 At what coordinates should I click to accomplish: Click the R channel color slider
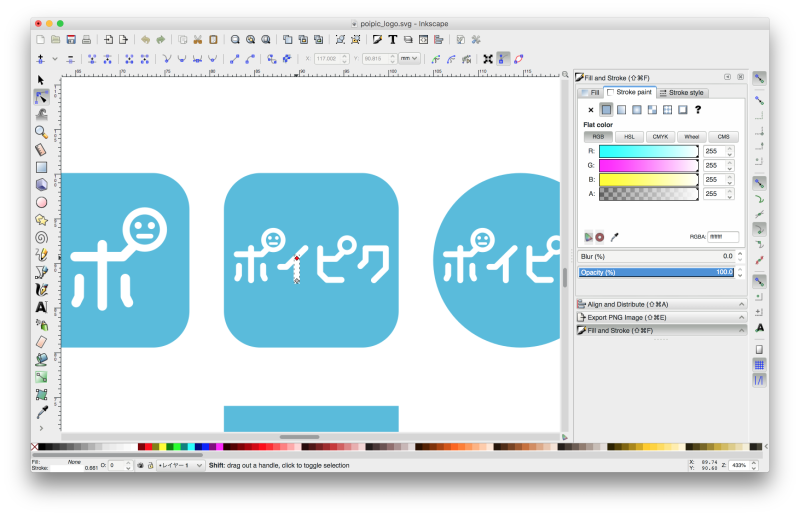pyautogui.click(x=648, y=151)
